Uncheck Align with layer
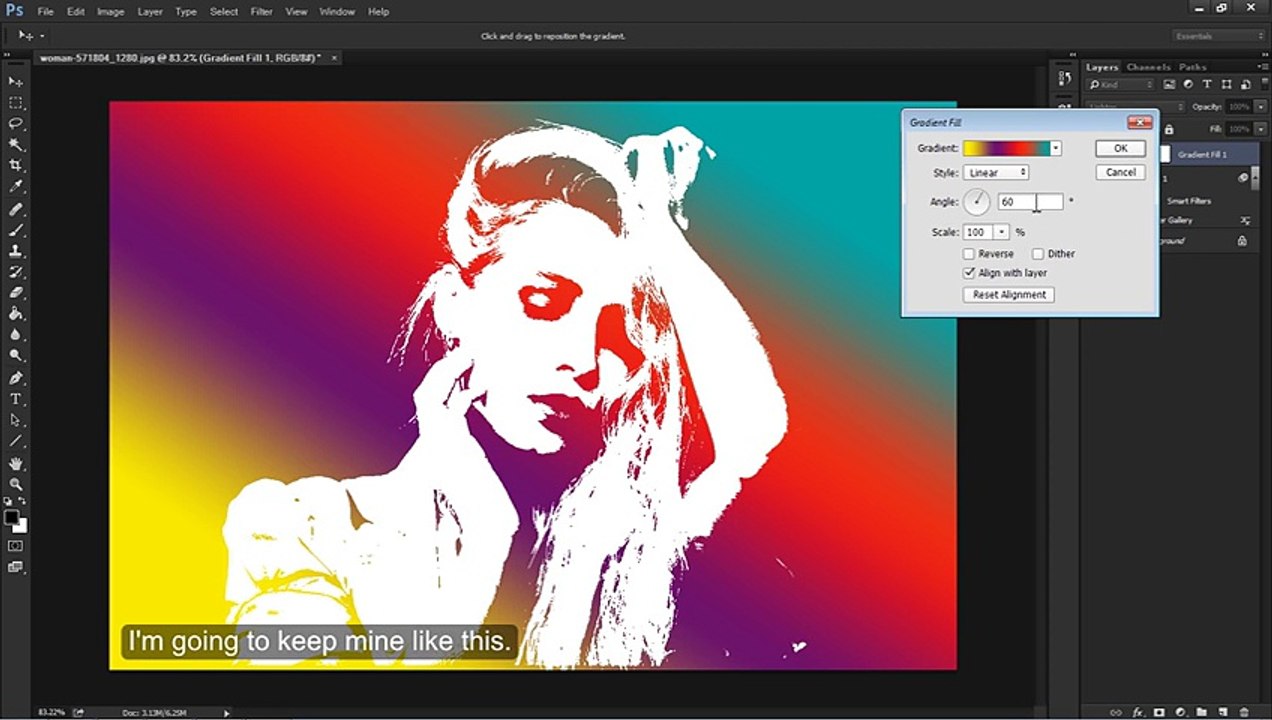Viewport: 1272px width, 720px height. pyautogui.click(x=969, y=273)
